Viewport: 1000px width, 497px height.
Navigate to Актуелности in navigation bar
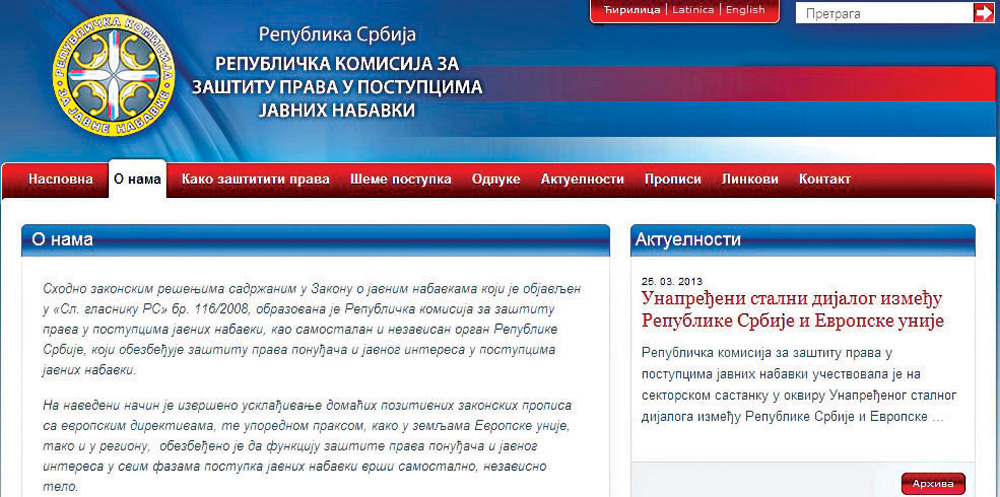pyautogui.click(x=582, y=179)
